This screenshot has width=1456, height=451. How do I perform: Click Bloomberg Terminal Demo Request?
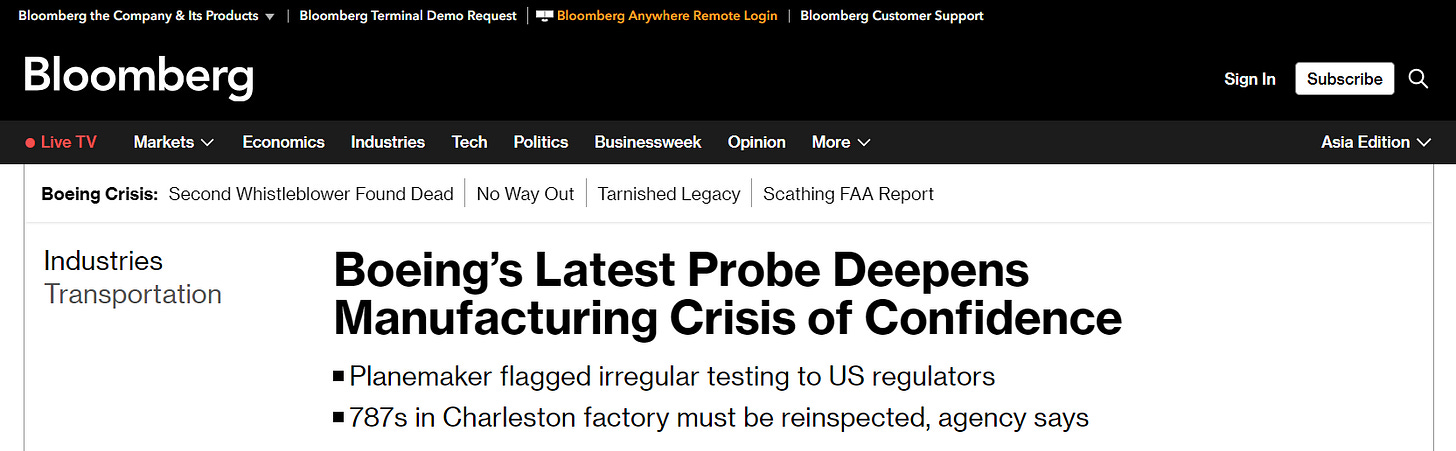408,16
